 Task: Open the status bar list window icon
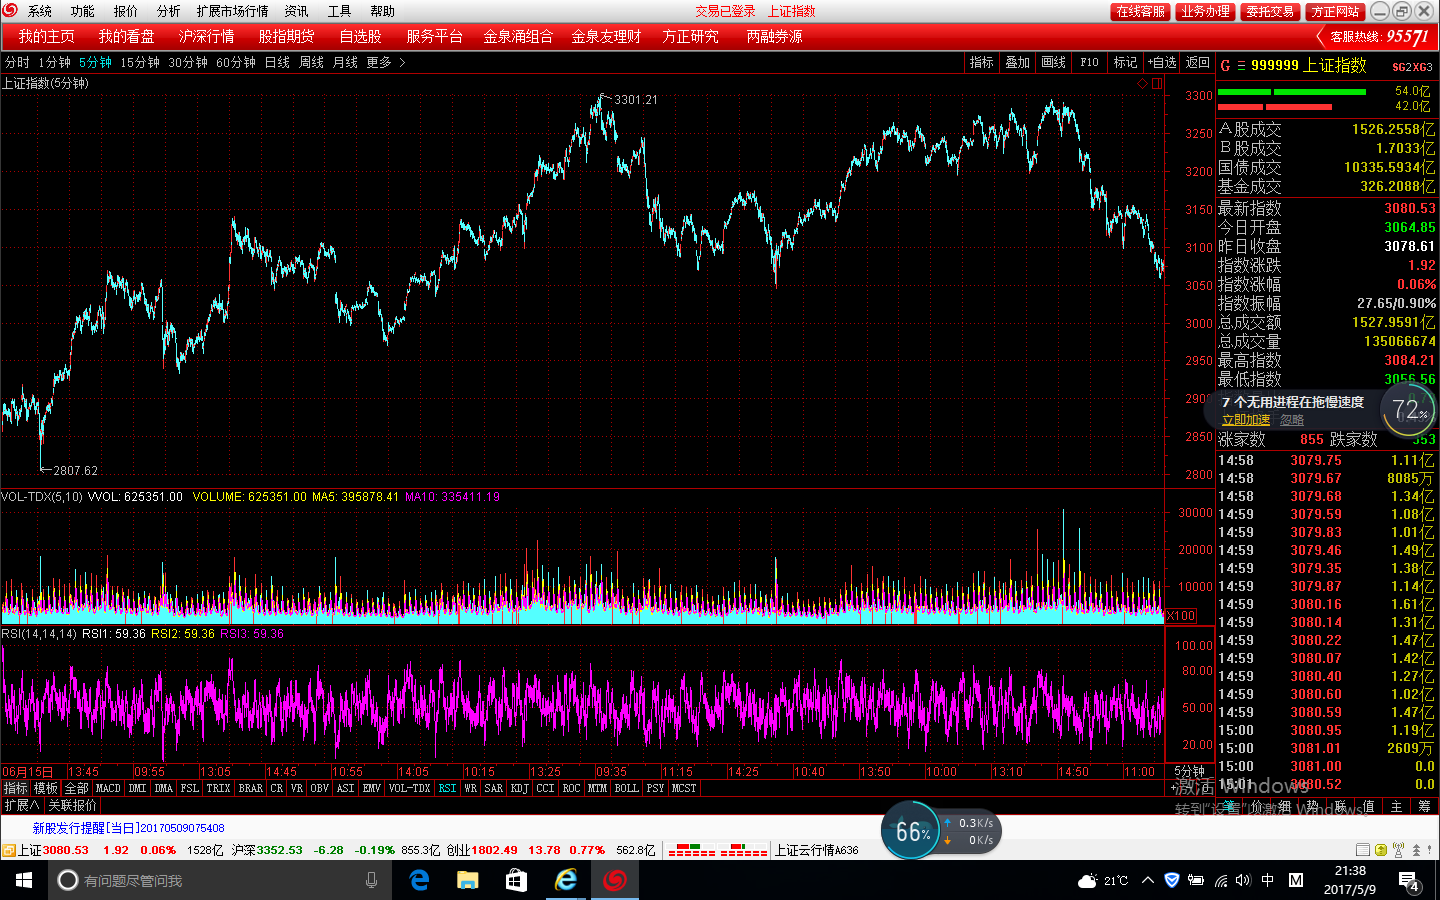(1363, 850)
